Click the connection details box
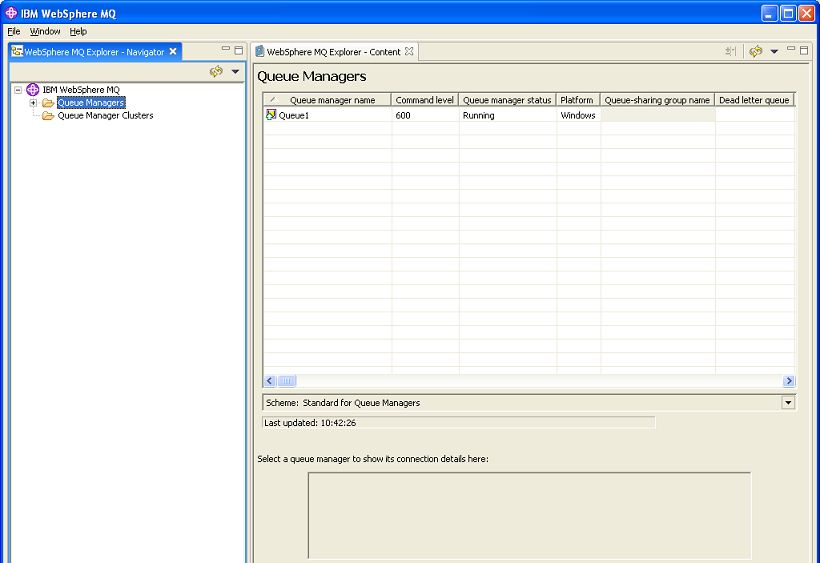 (529, 516)
